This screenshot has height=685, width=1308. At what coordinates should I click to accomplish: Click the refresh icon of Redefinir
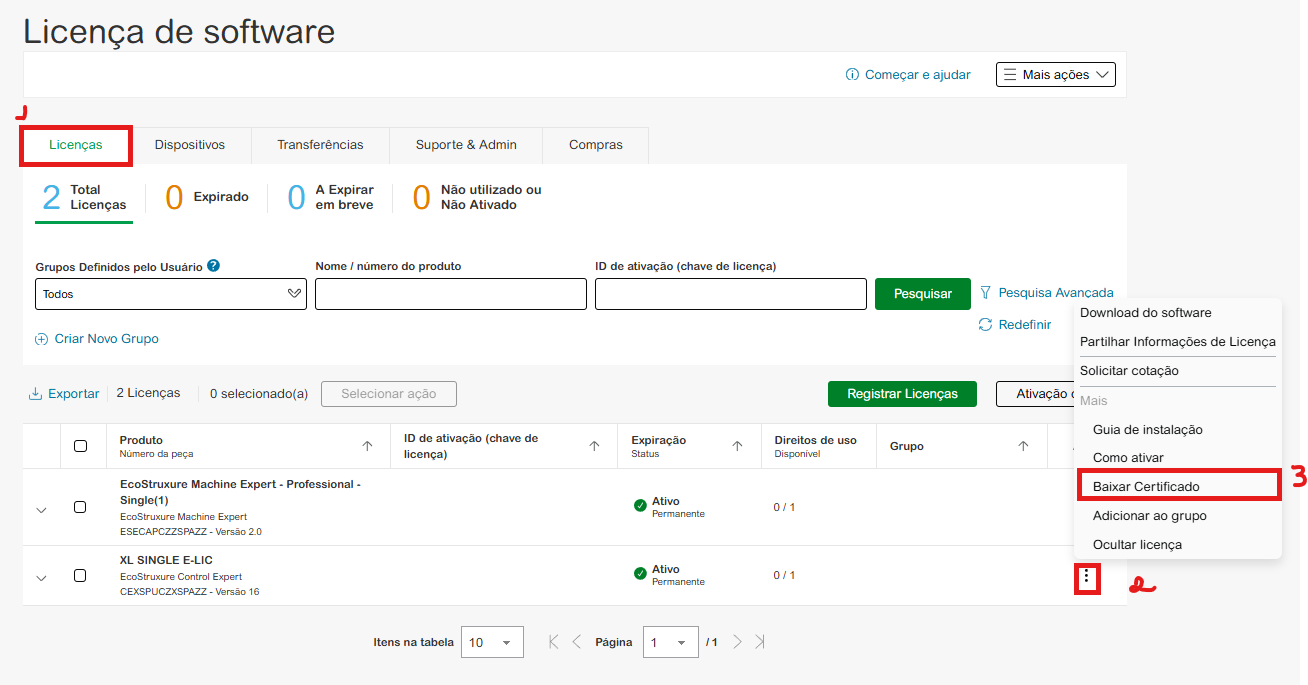(x=985, y=324)
